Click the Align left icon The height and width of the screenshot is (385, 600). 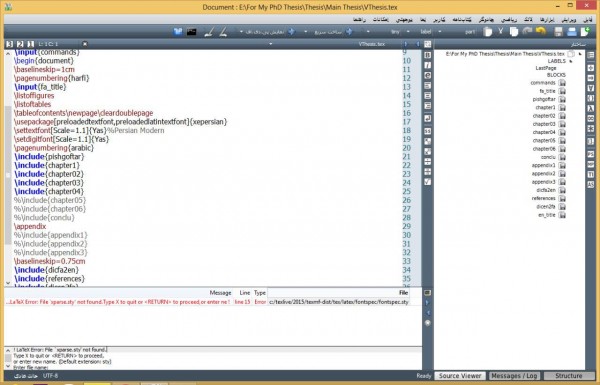(x=427, y=85)
